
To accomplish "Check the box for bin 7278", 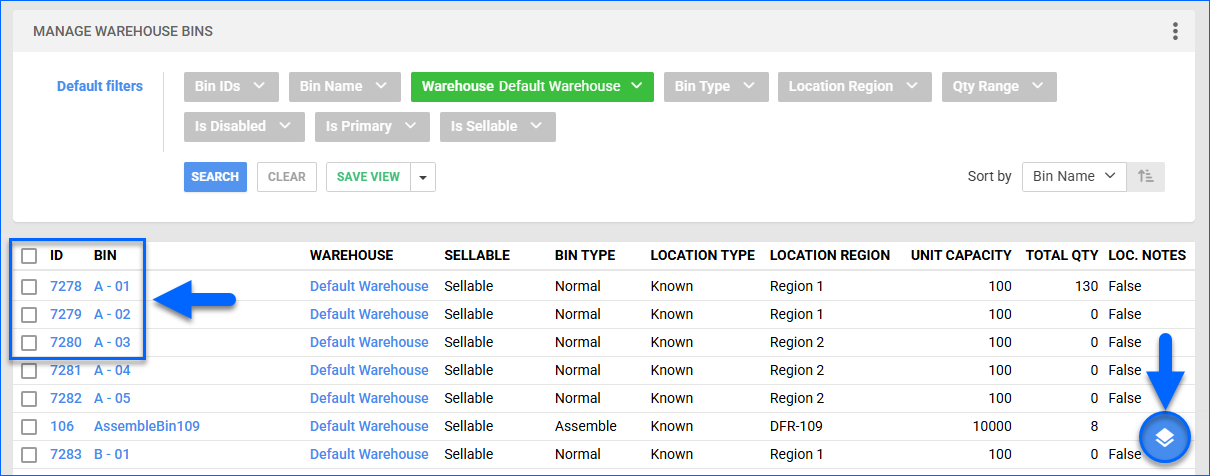I will 29,287.
